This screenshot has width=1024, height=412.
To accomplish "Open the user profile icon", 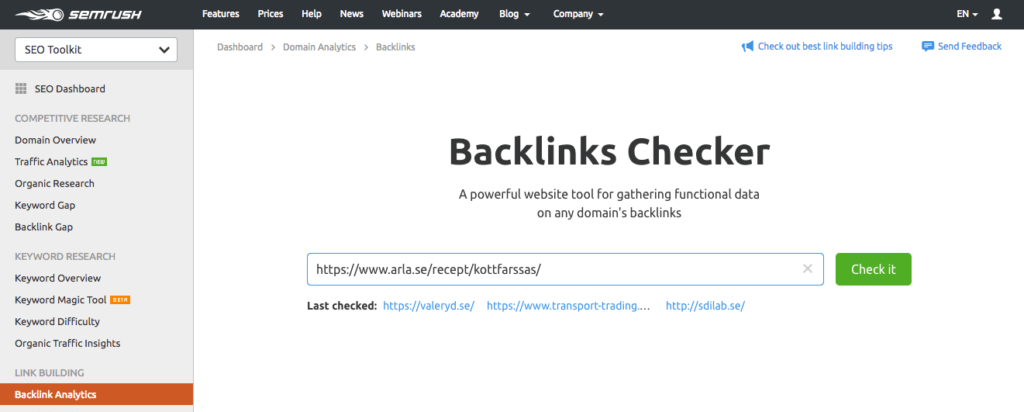I will click(x=996, y=15).
